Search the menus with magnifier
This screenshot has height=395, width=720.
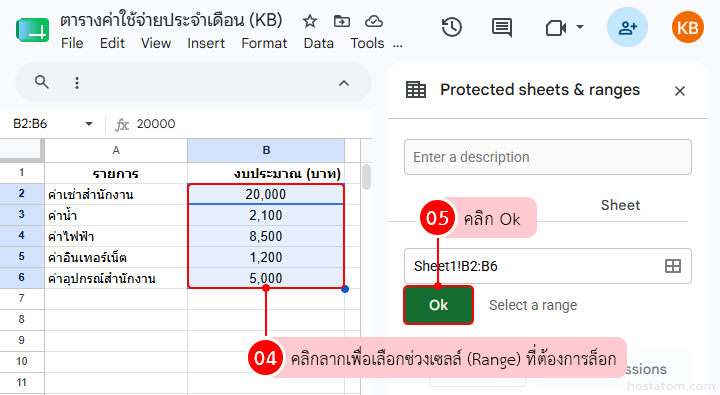pyautogui.click(x=42, y=82)
